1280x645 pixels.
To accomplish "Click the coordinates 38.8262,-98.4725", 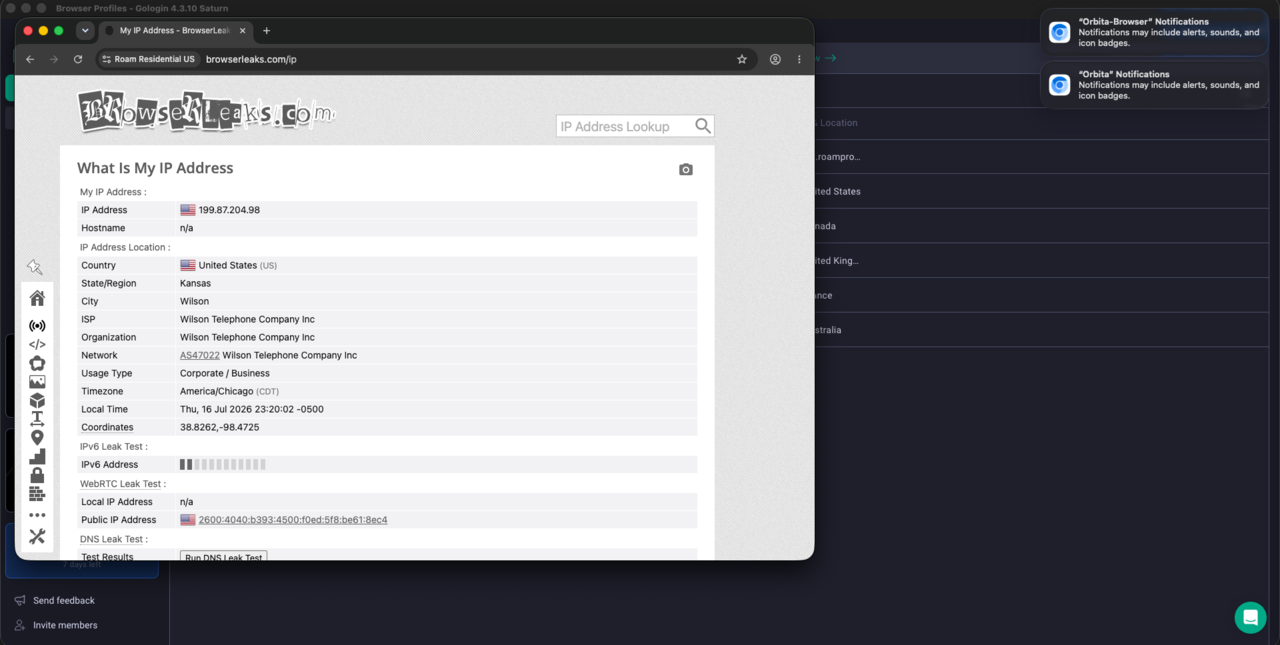I will [219, 427].
